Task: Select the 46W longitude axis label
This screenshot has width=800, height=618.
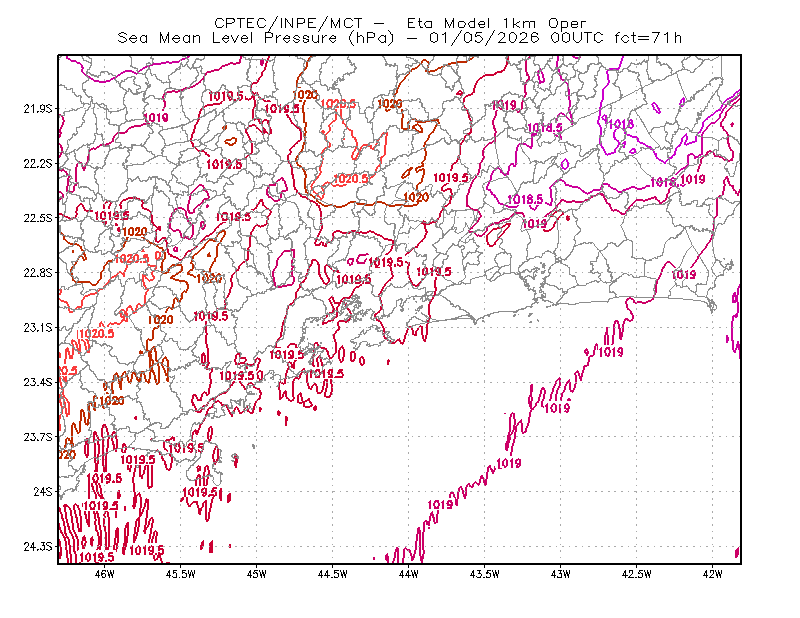Action: (105, 574)
